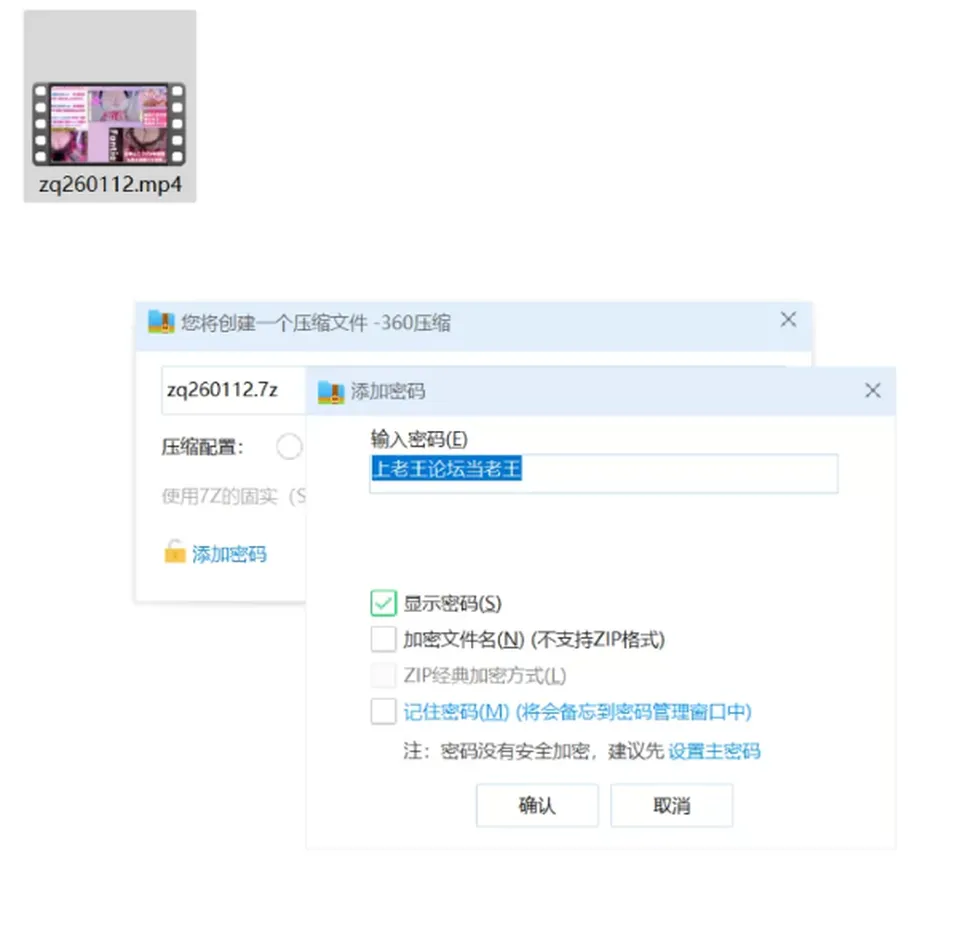
Task: Toggle the ZIP经典加密方式(L) checkbox
Action: point(383,675)
